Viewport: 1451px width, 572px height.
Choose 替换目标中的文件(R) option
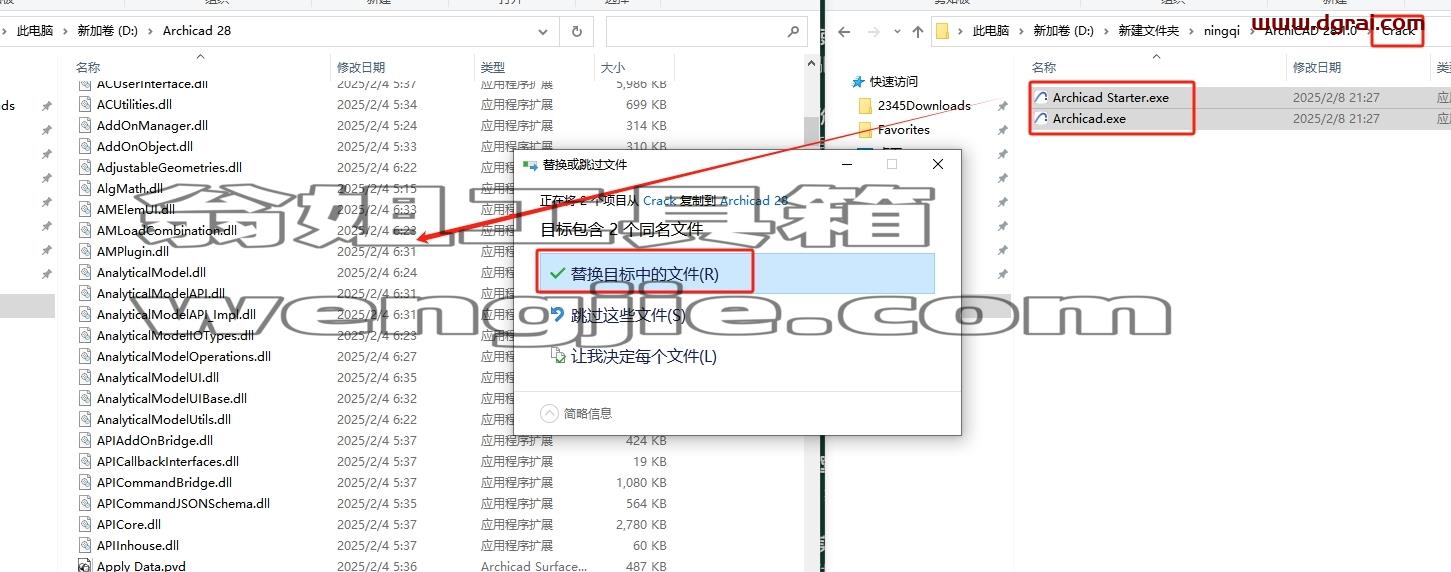(735, 273)
